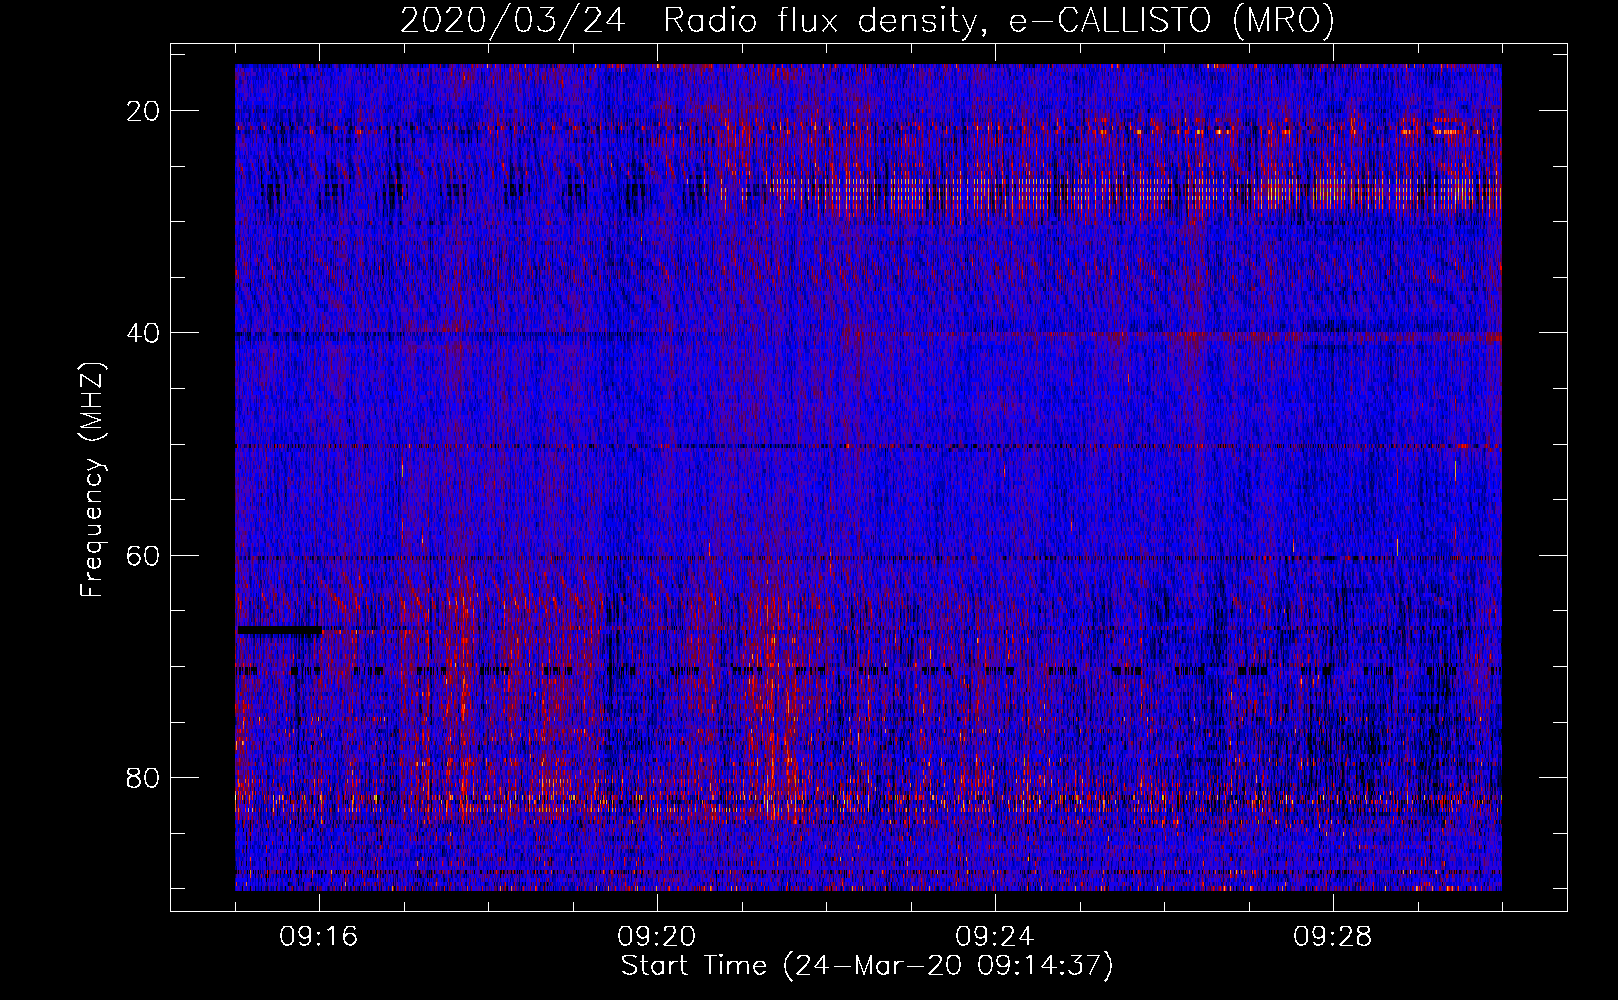Click the 'Start Time (24-Mar-20 09:14:37)' axis label
The width and height of the screenshot is (1618, 1000).
tap(867, 966)
